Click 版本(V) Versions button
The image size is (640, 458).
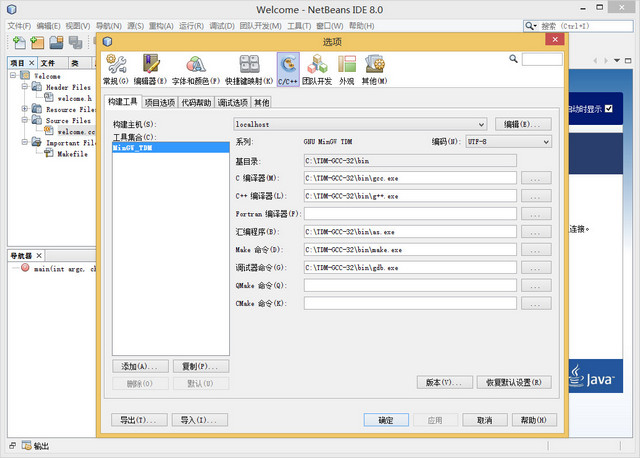coord(445,382)
